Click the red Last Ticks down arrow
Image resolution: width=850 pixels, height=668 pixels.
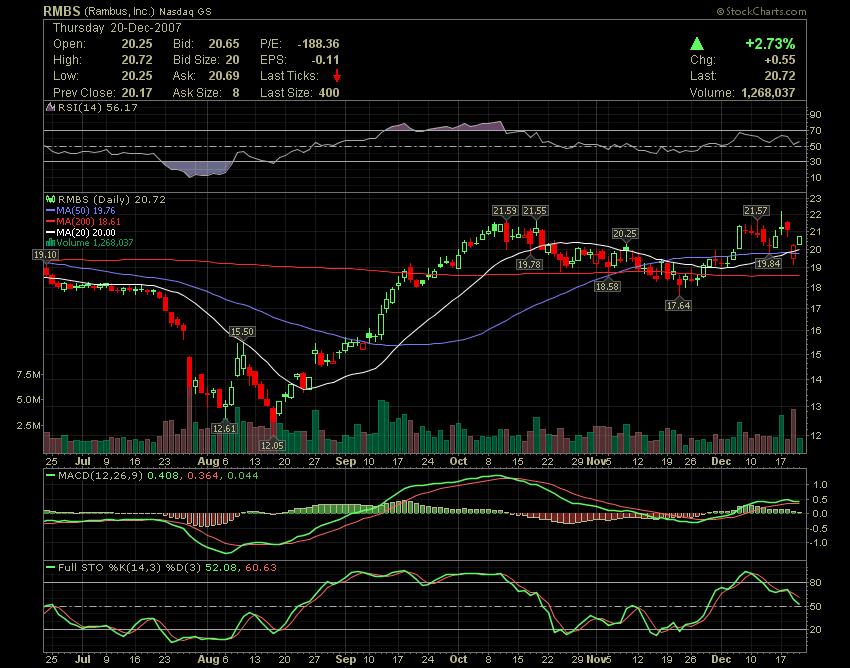tap(337, 75)
